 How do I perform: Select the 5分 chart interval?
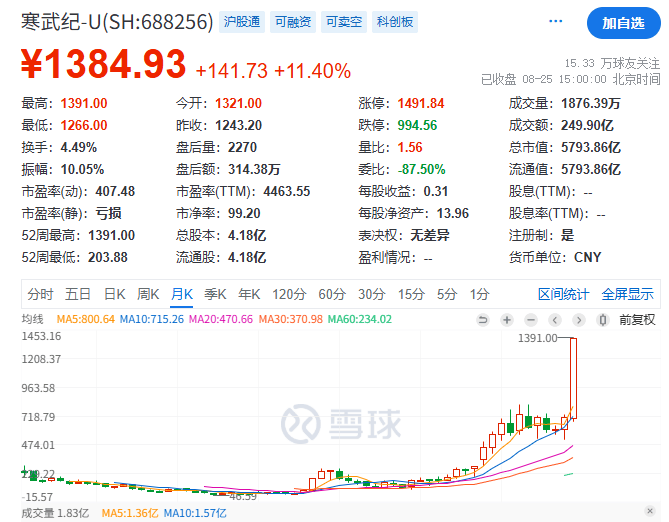point(447,294)
